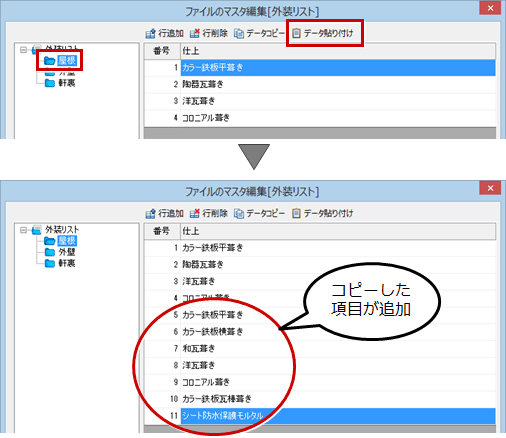This screenshot has width=506, height=438.
Task: Select row 7 和瓦葺き in lower list
Action: [320, 348]
